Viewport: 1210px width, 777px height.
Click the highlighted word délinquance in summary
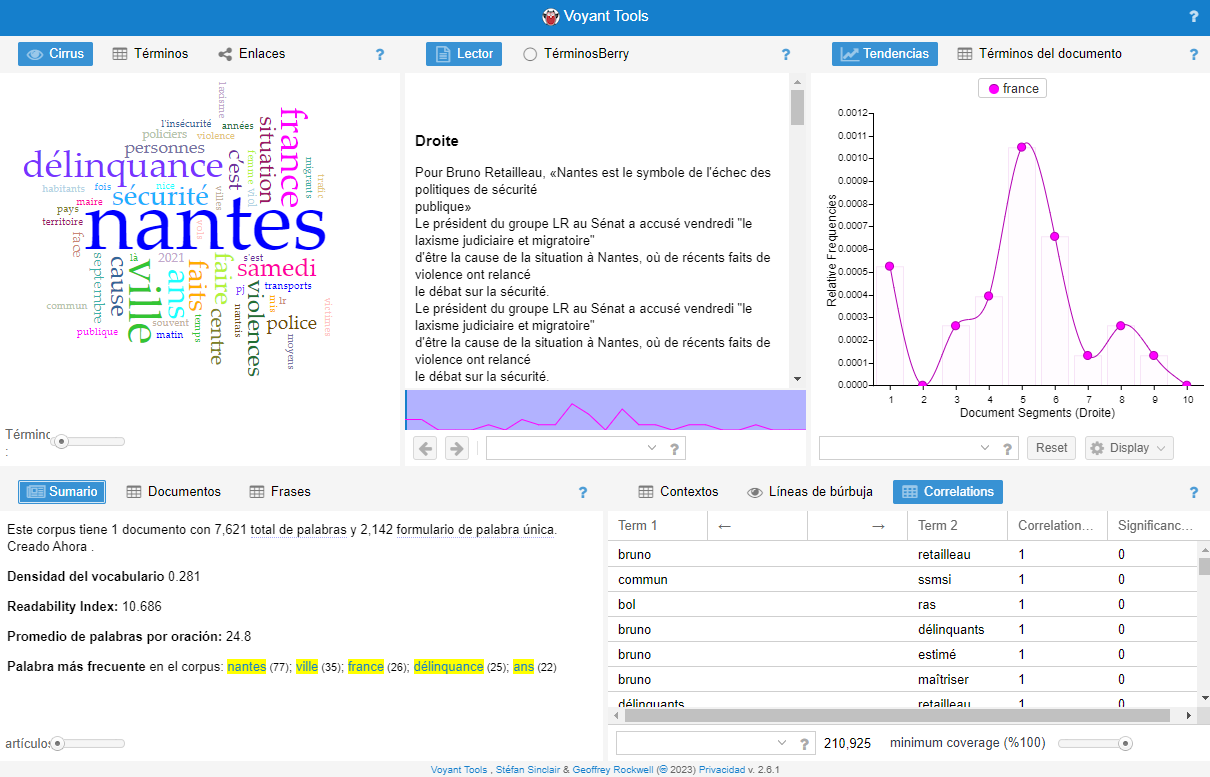pyautogui.click(x=448, y=667)
